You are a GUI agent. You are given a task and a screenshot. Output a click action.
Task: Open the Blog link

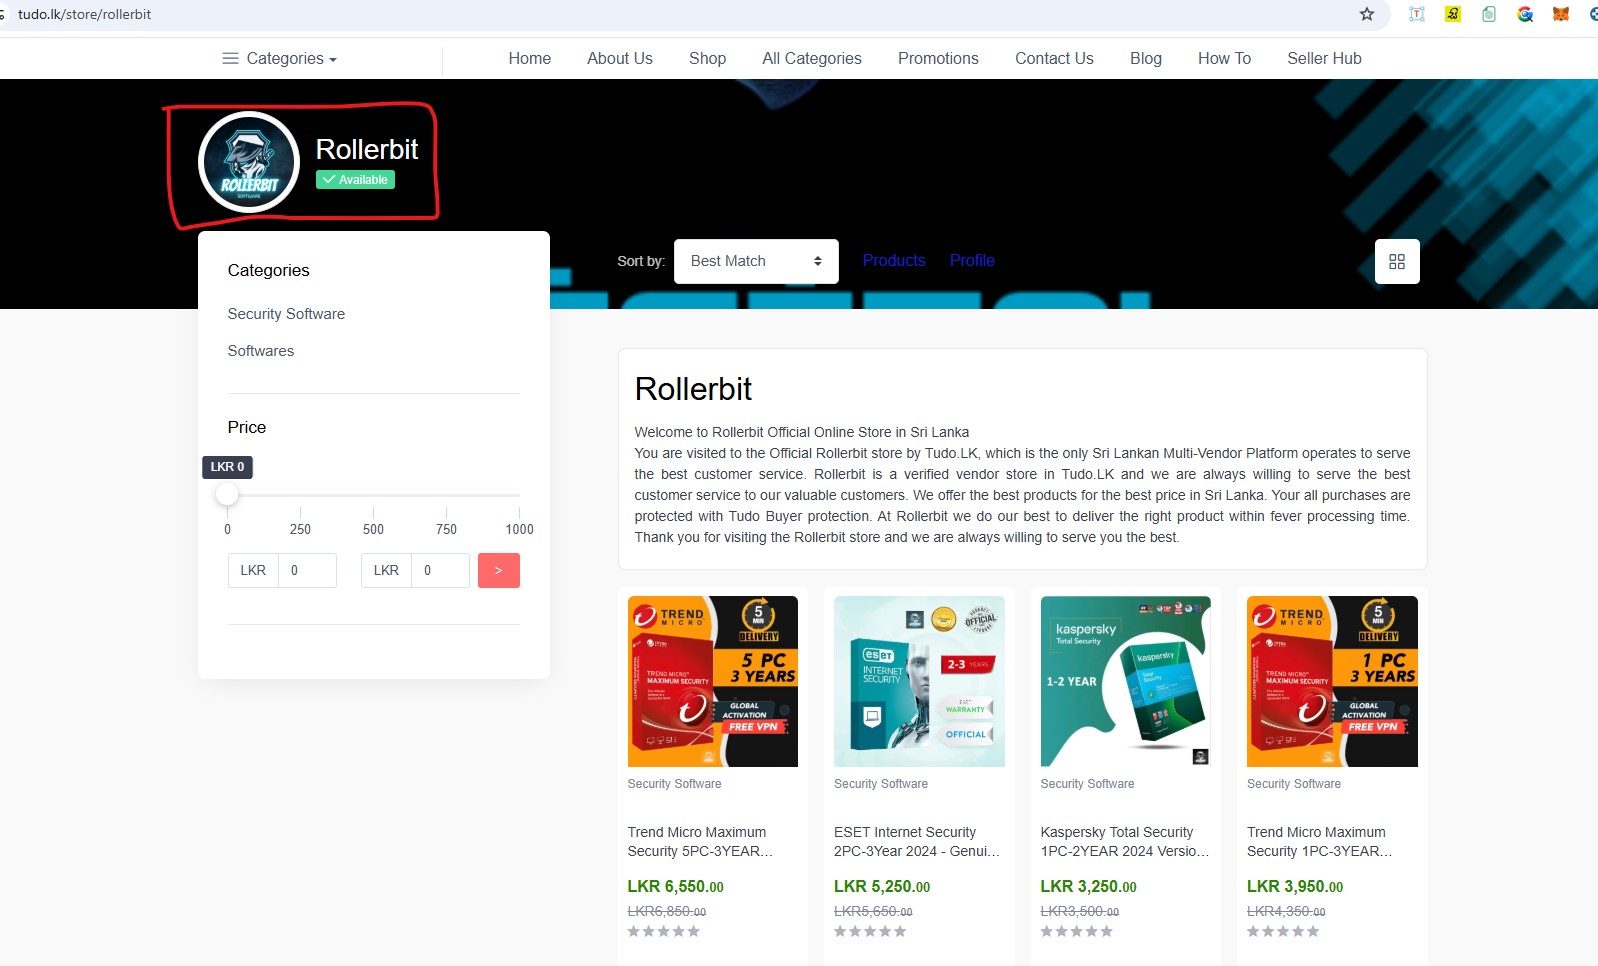click(x=1146, y=58)
